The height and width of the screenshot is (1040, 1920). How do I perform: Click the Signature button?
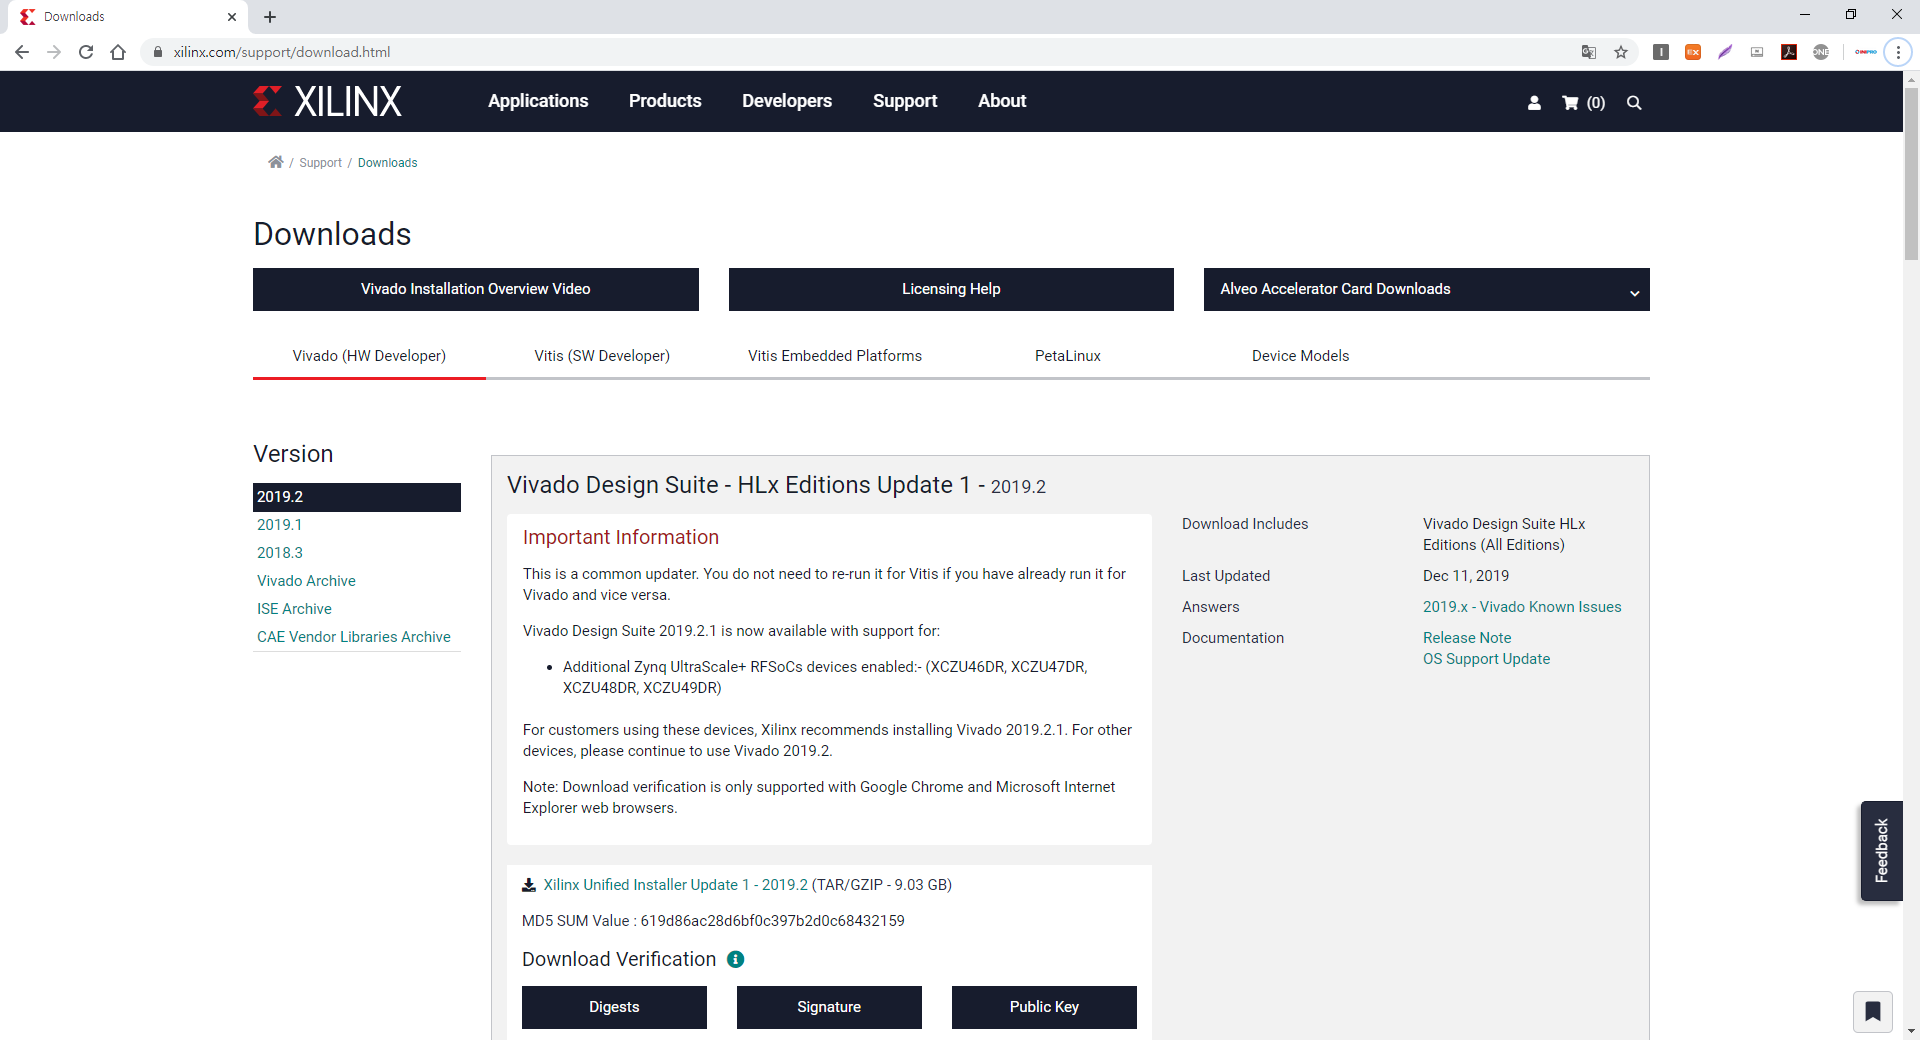click(x=829, y=1007)
